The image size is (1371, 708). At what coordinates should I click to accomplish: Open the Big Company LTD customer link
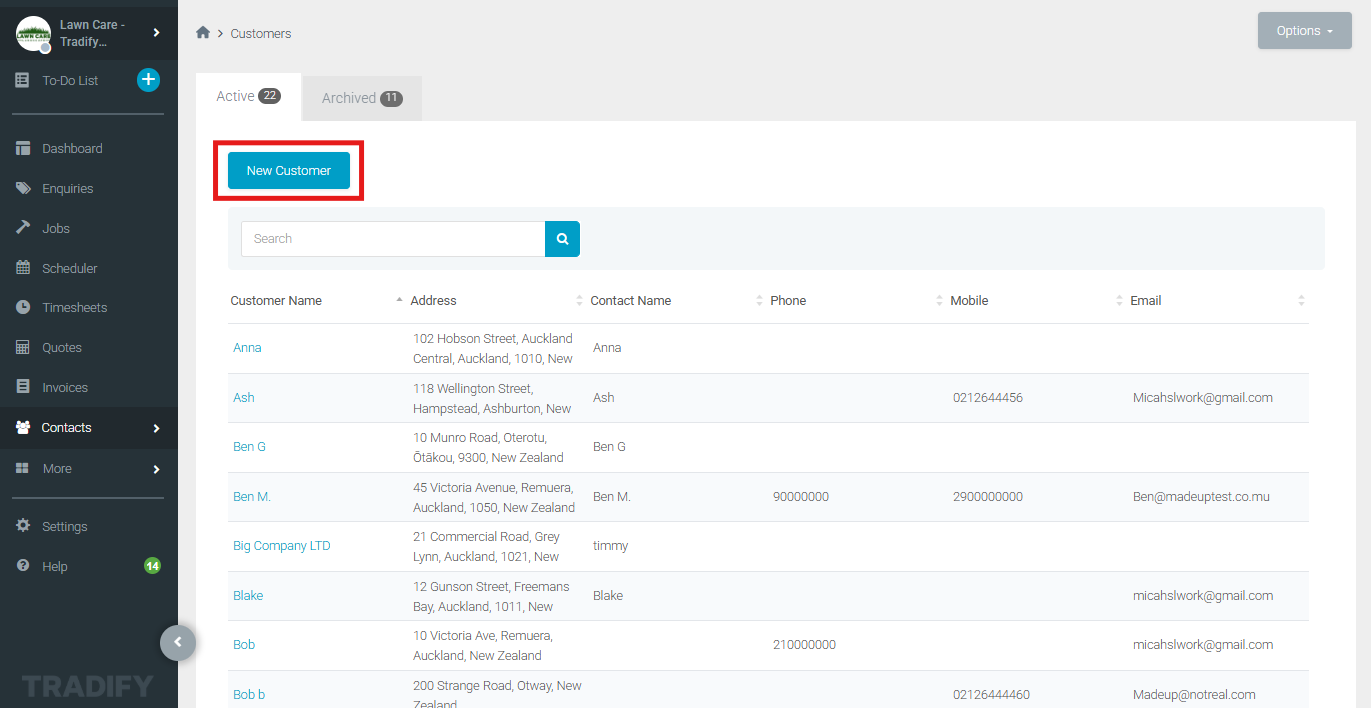[x=281, y=546]
